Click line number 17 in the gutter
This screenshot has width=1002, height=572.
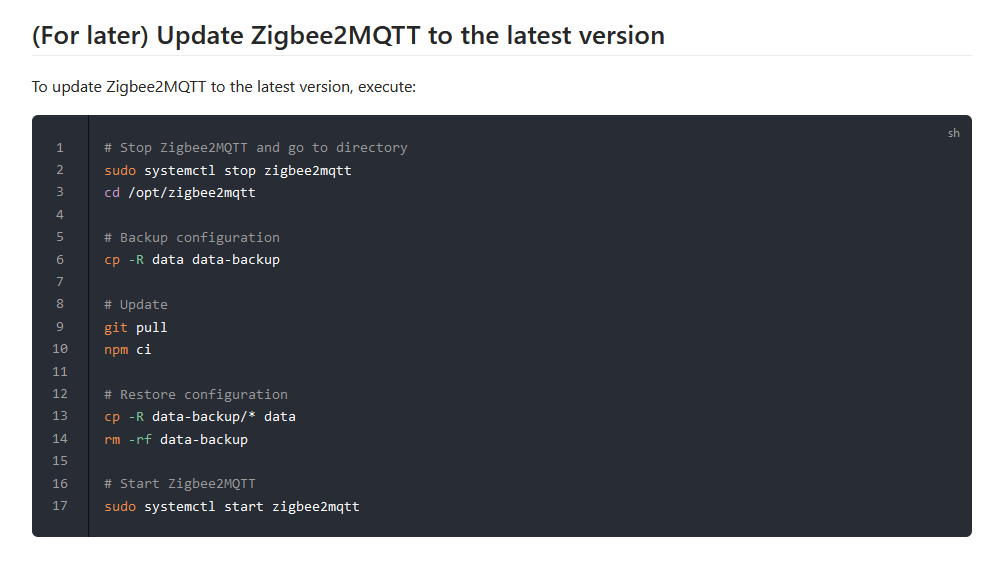pyautogui.click(x=59, y=506)
